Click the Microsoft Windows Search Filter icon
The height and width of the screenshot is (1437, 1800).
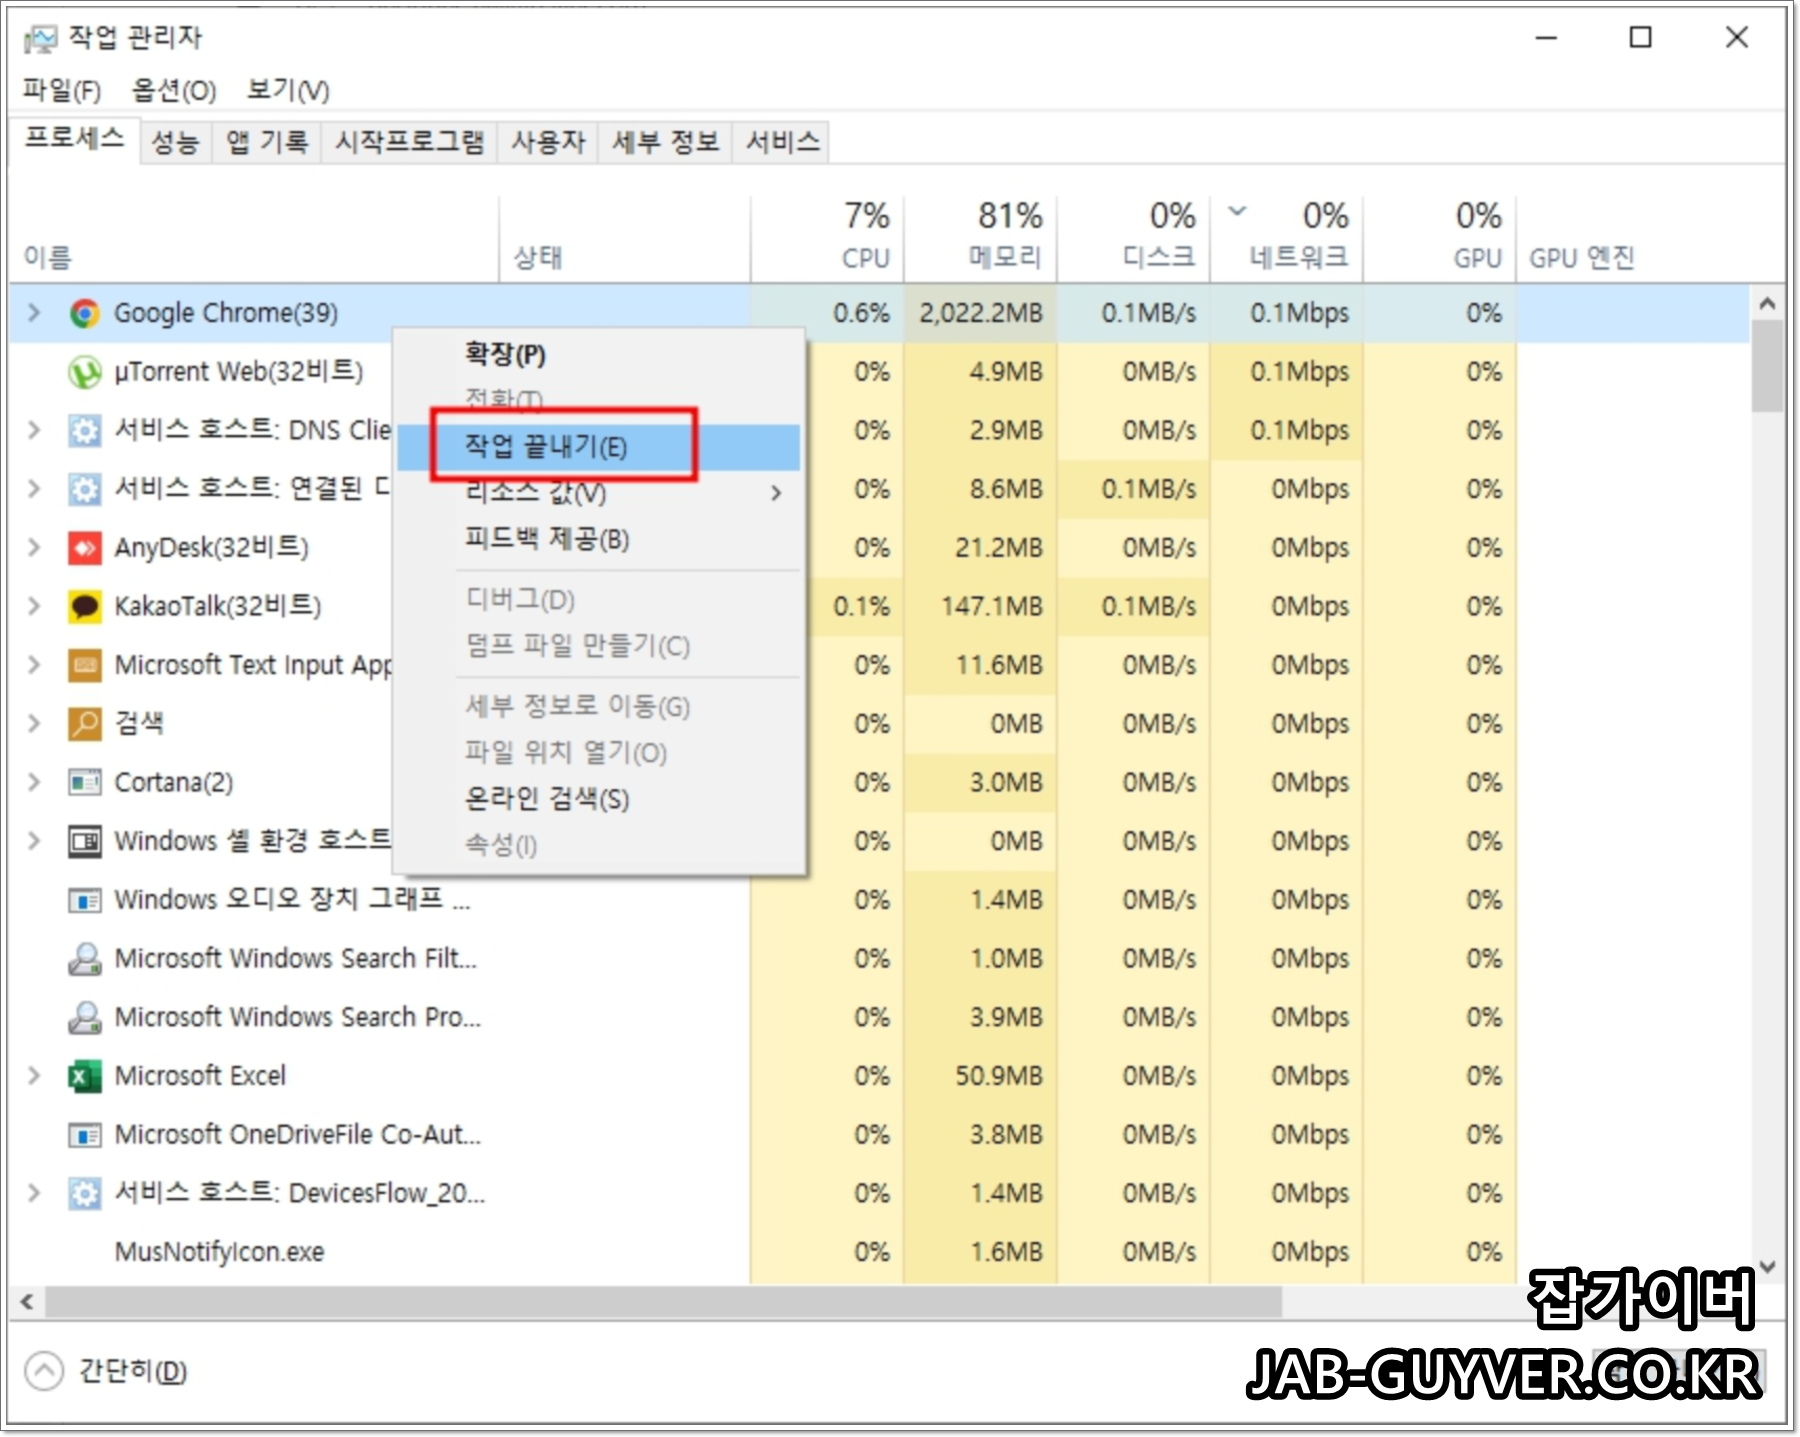(x=85, y=959)
